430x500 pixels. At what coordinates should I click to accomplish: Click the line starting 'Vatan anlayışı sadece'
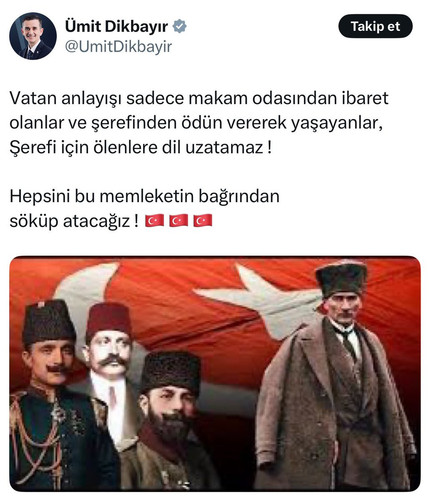199,98
